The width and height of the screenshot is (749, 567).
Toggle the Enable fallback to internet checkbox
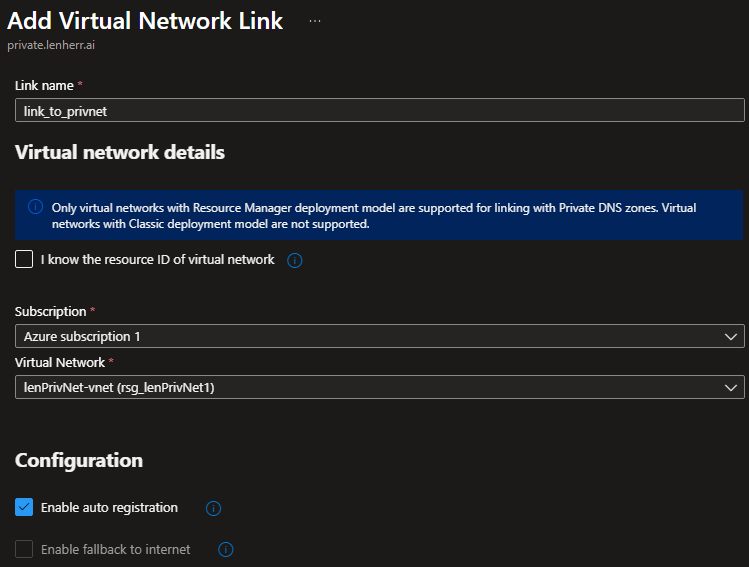24,549
